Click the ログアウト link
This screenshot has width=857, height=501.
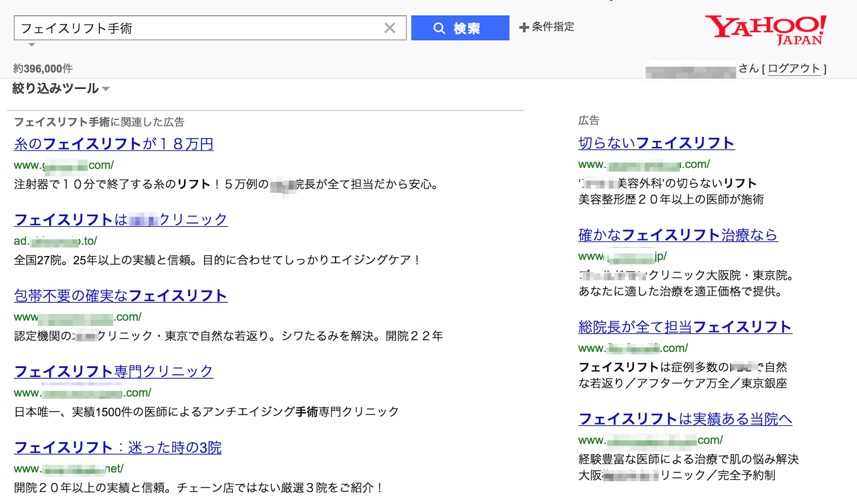794,69
